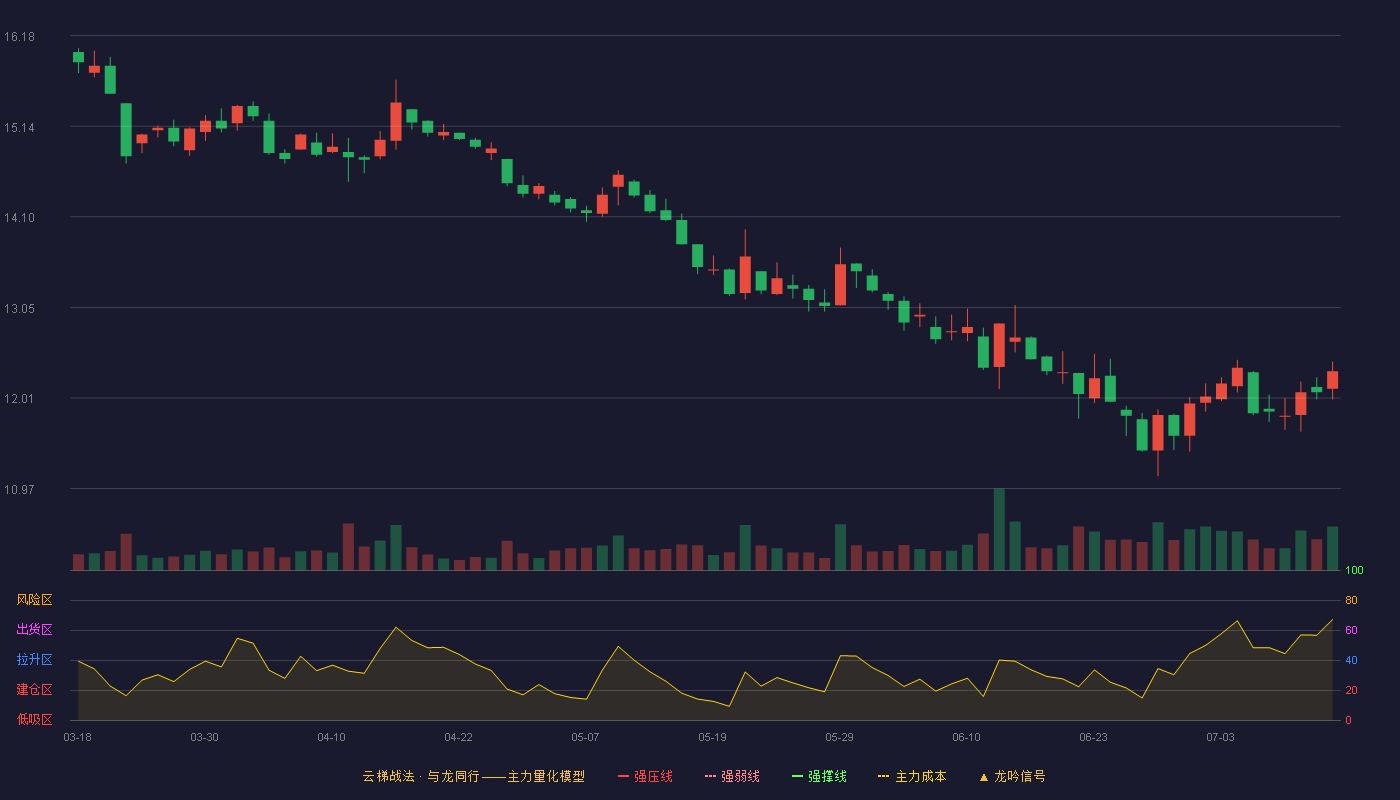Image resolution: width=1400 pixels, height=800 pixels.
Task: Toggle the 龙吟信号 legend entry
Action: pos(1011,776)
